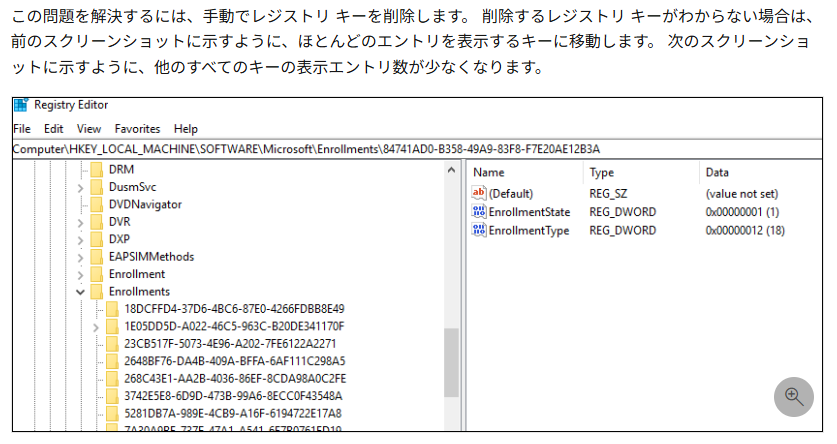Click the registry path address bar
837x444 pixels.
417,149
